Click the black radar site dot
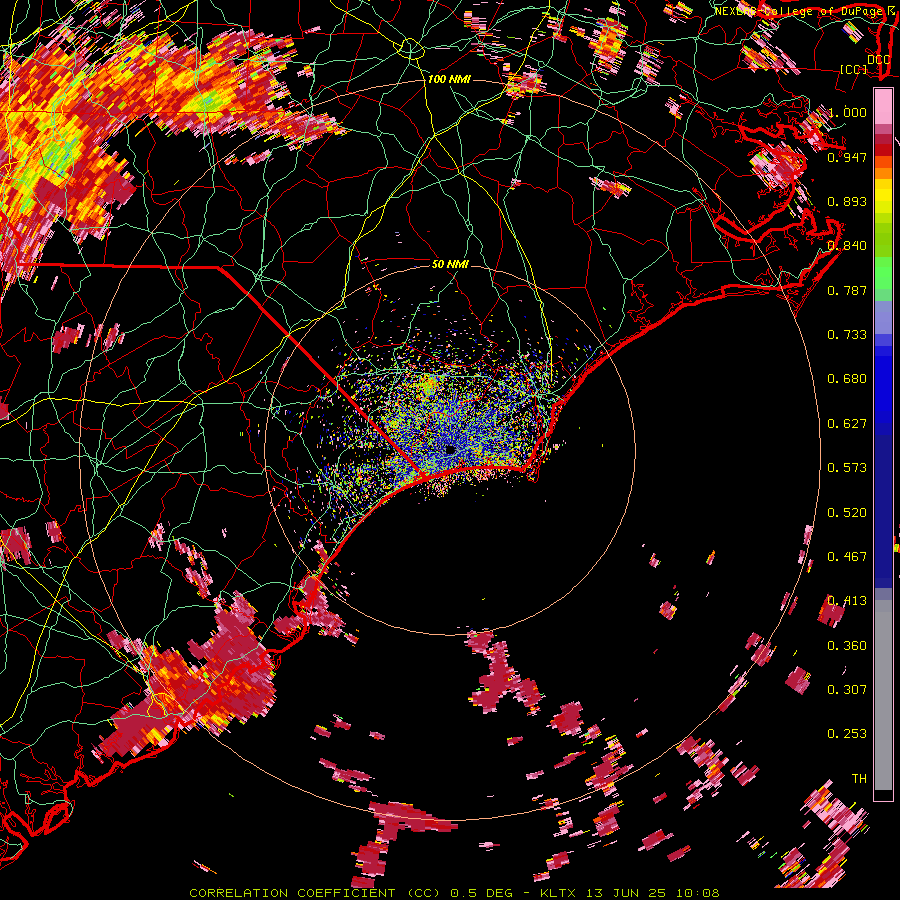The width and height of the screenshot is (900, 900). 450,450
